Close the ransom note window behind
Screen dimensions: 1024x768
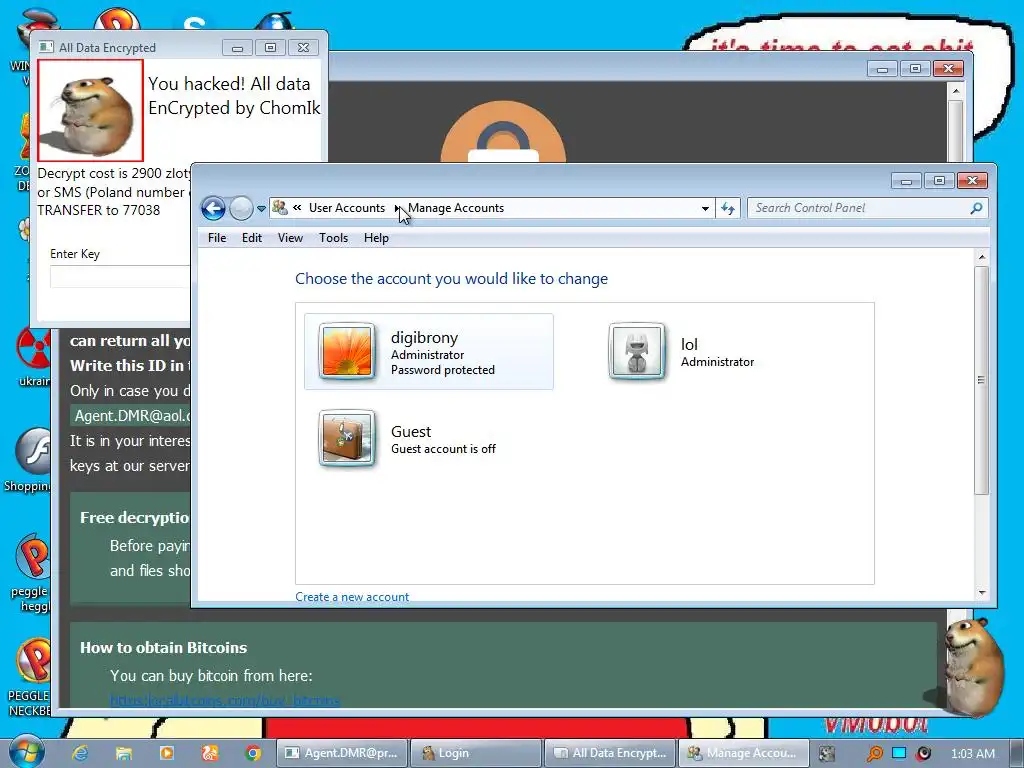[x=948, y=69]
